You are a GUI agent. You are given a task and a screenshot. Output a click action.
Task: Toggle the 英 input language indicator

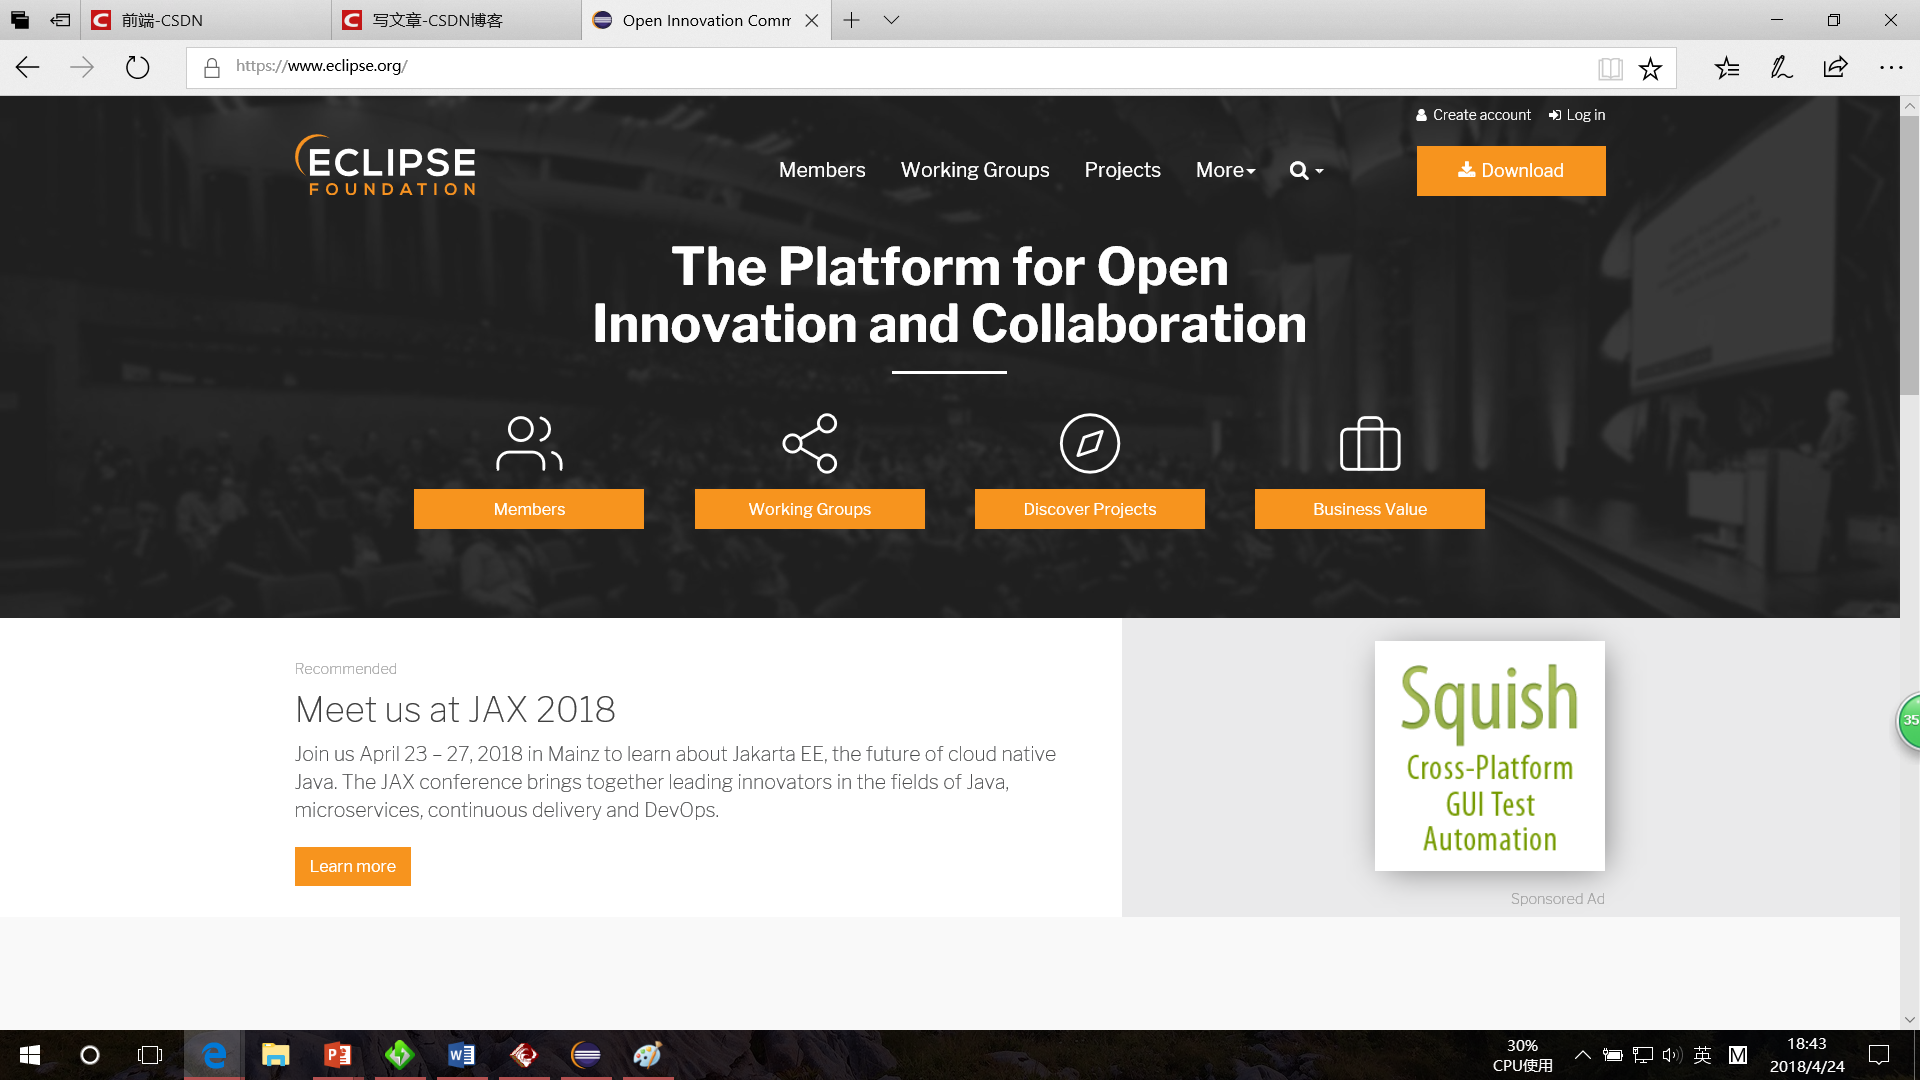click(1703, 1055)
